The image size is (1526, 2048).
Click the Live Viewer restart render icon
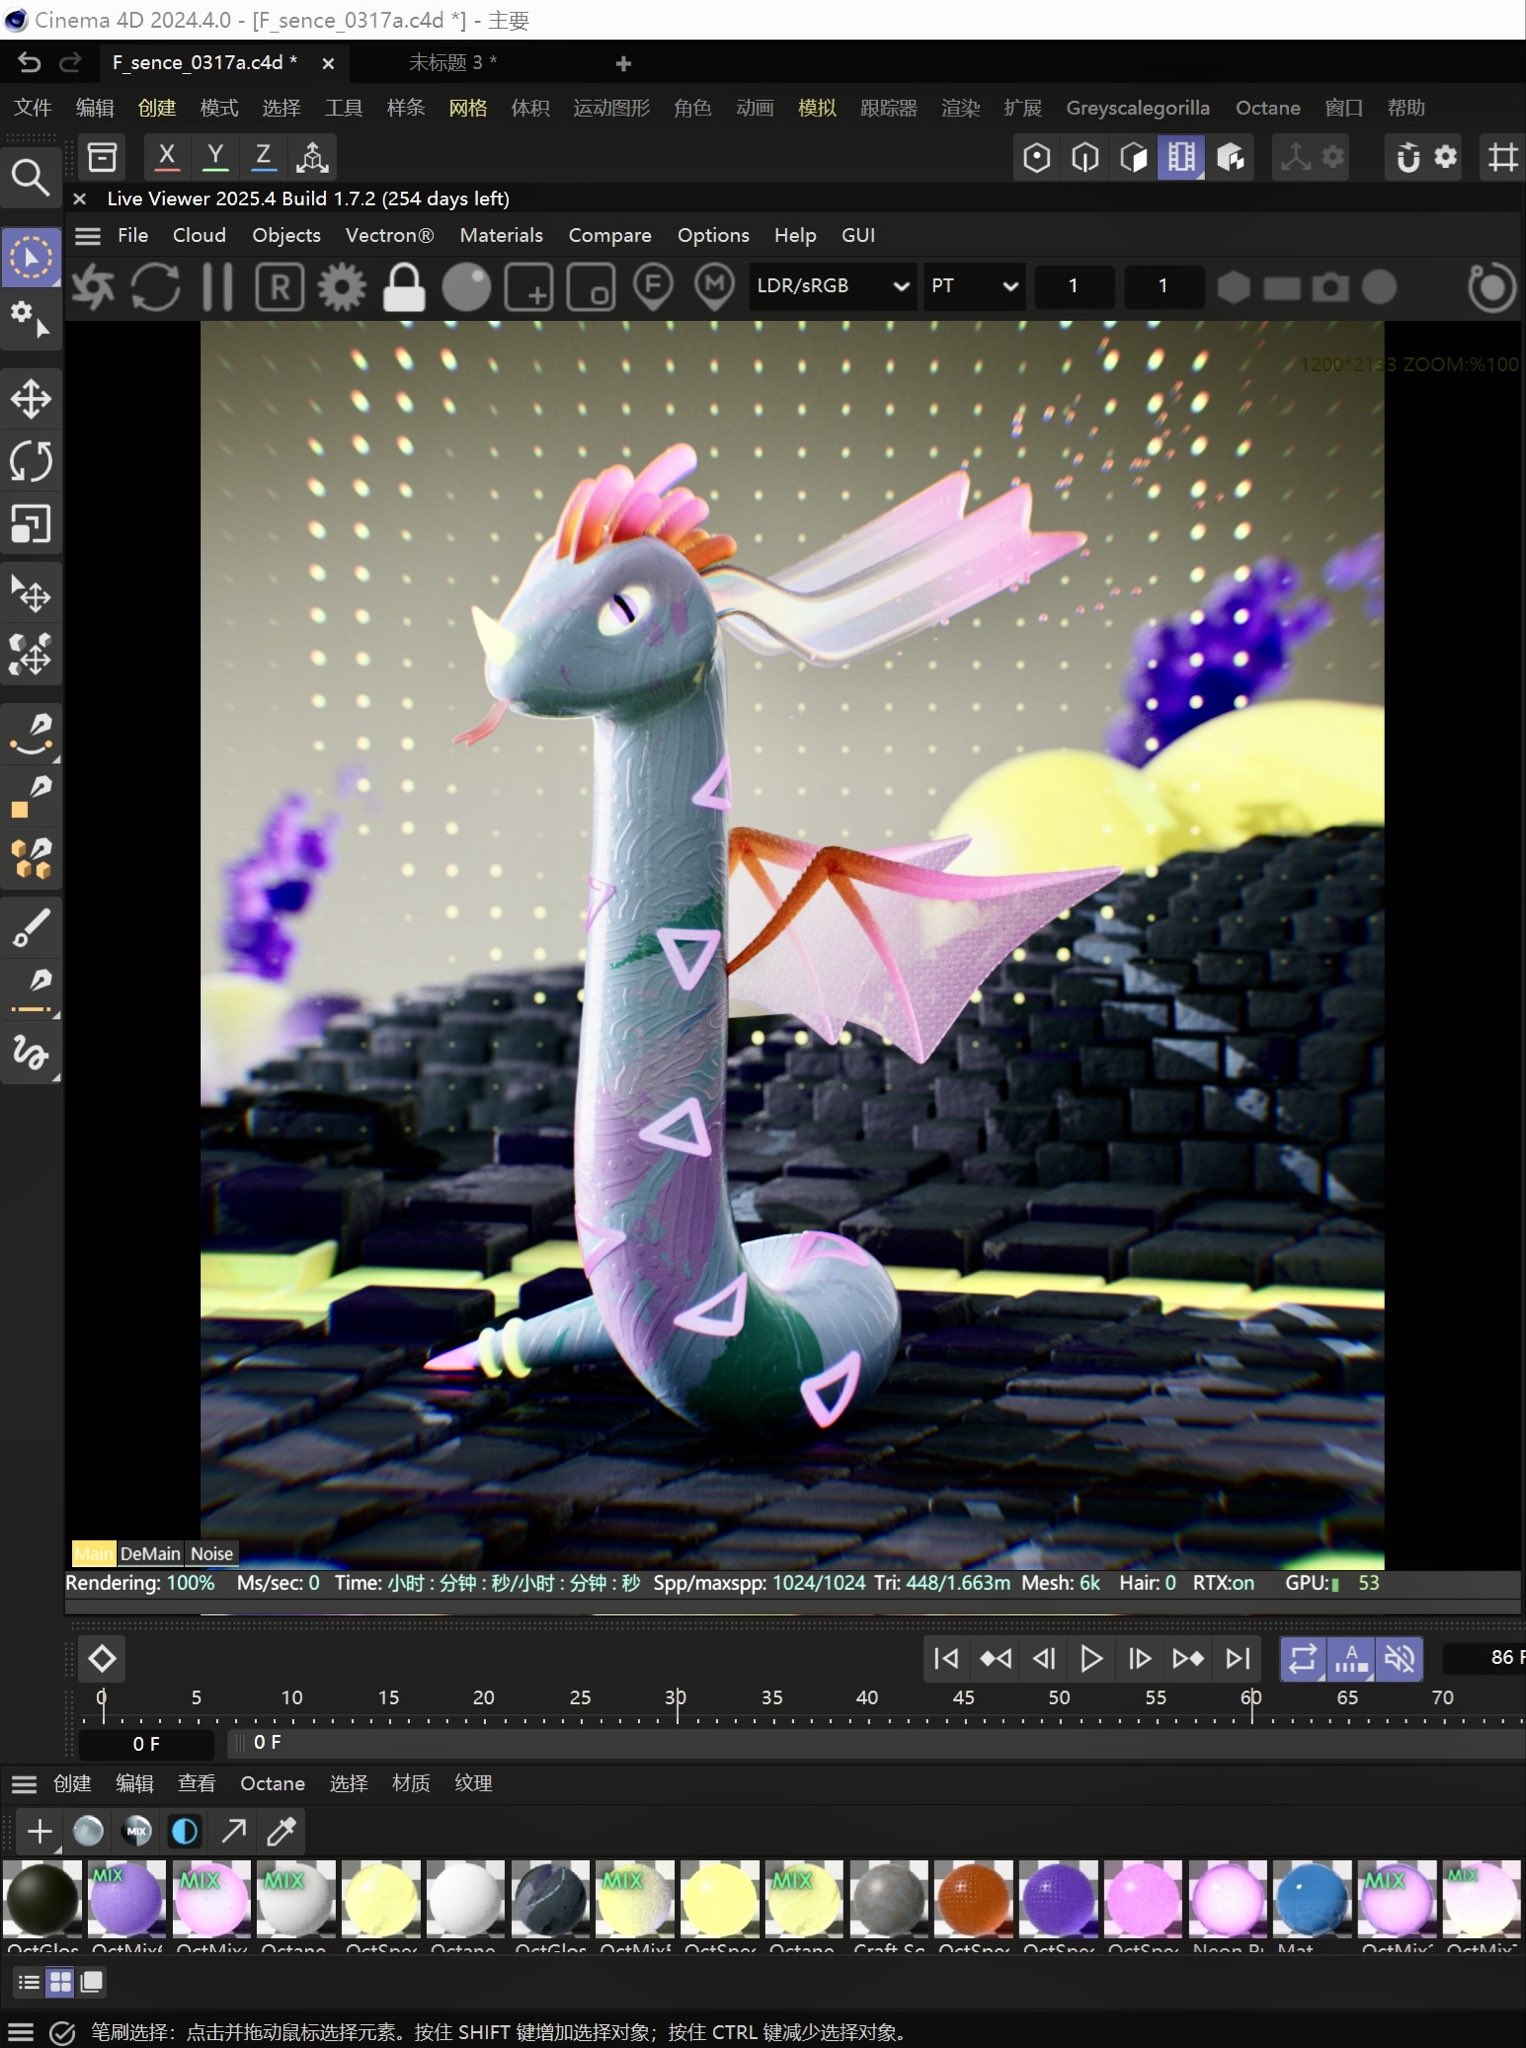[x=155, y=287]
